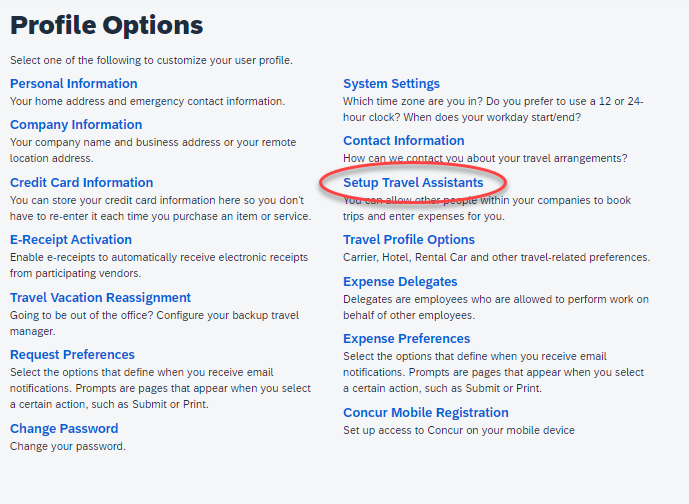This screenshot has height=504, width=689.
Task: Click the circled Setup Travel Assistants link
Action: tap(413, 183)
